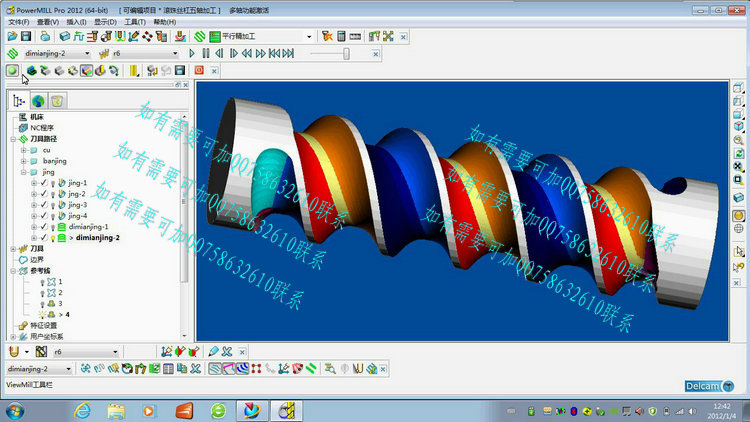Open the r6 simulation tool dropdown
This screenshot has width=750, height=422.
[x=175, y=54]
